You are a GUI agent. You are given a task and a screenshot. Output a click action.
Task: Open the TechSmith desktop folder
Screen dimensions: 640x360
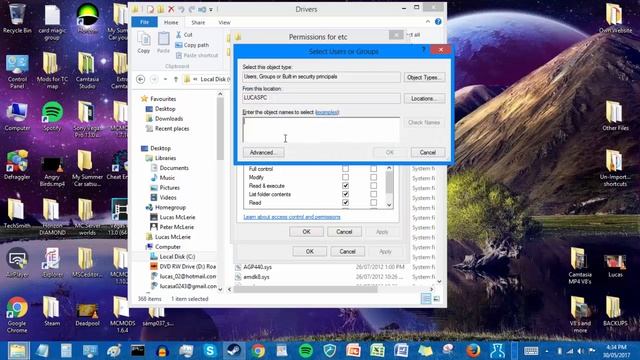coord(17,213)
